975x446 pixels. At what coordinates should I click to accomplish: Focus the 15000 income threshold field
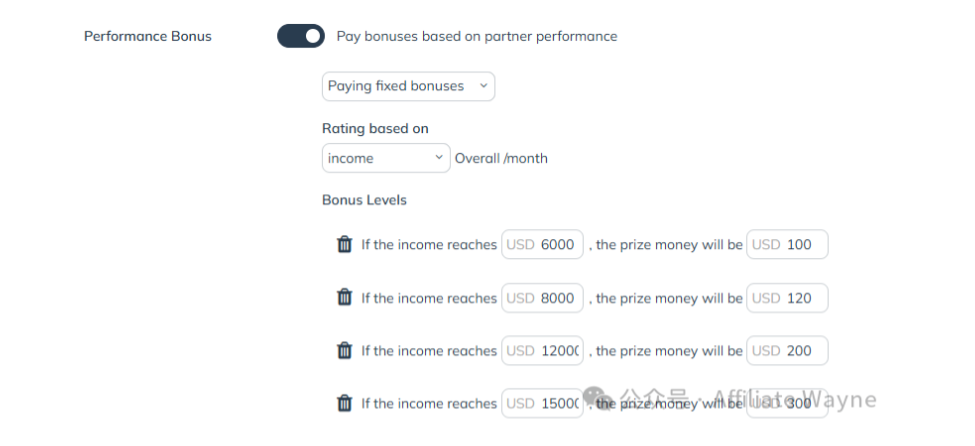click(542, 404)
